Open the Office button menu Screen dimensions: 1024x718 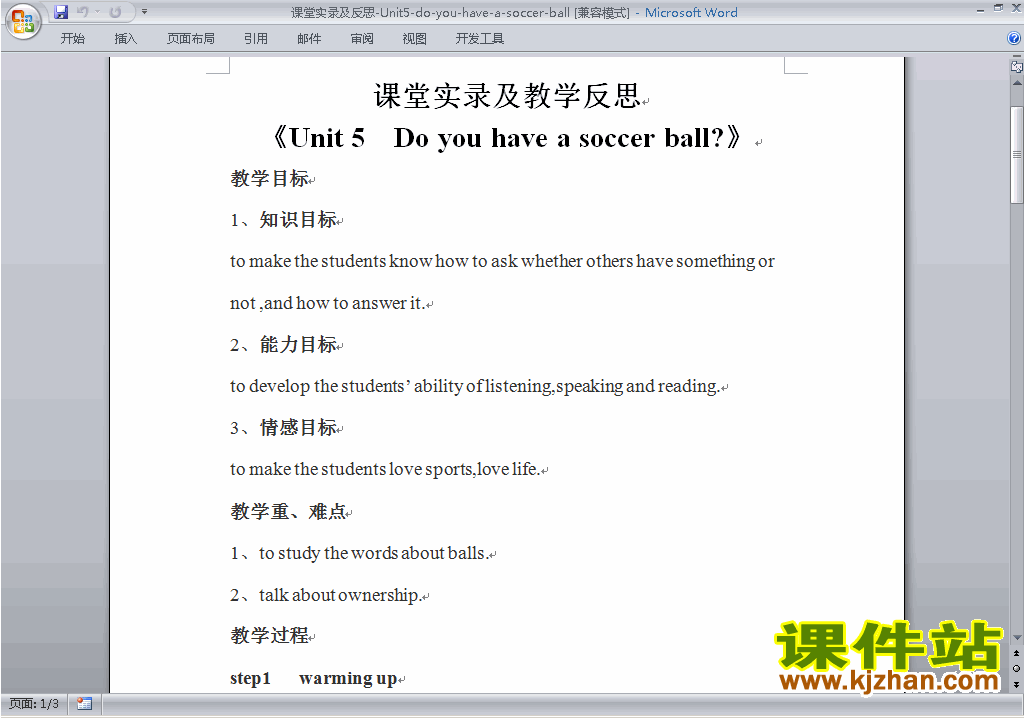pyautogui.click(x=23, y=20)
